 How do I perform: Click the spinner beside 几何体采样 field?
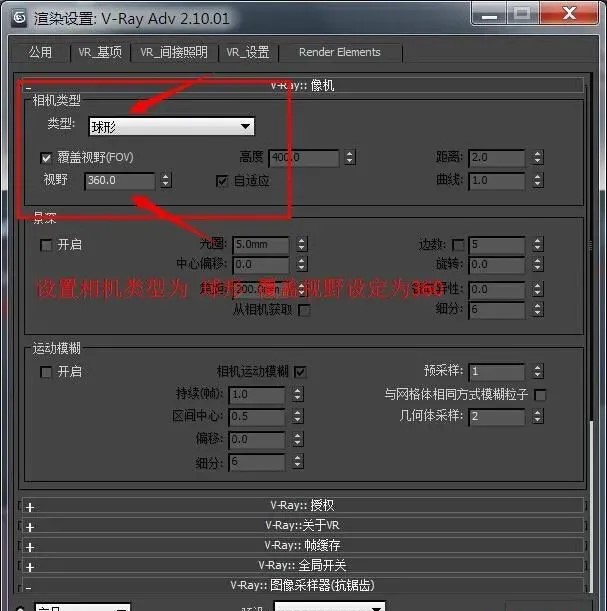[538, 417]
